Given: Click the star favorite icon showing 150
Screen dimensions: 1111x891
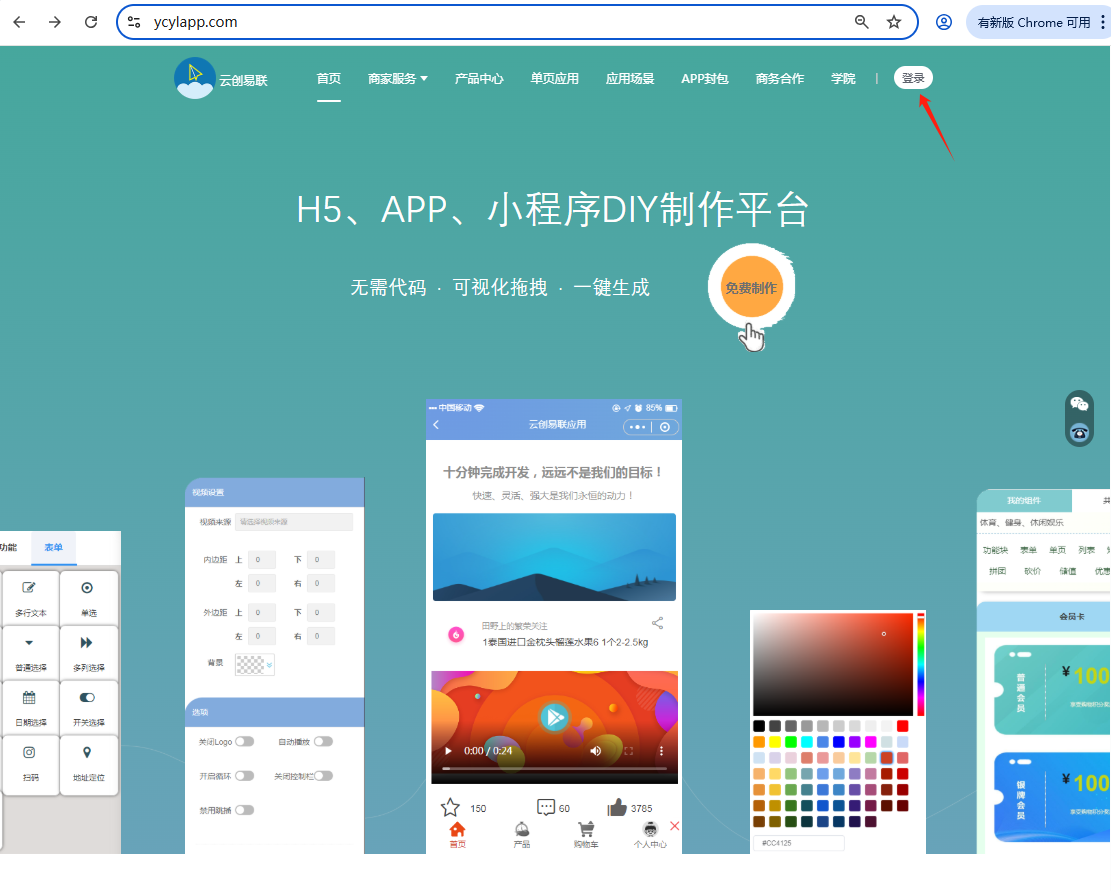Looking at the screenshot, I should 451,807.
